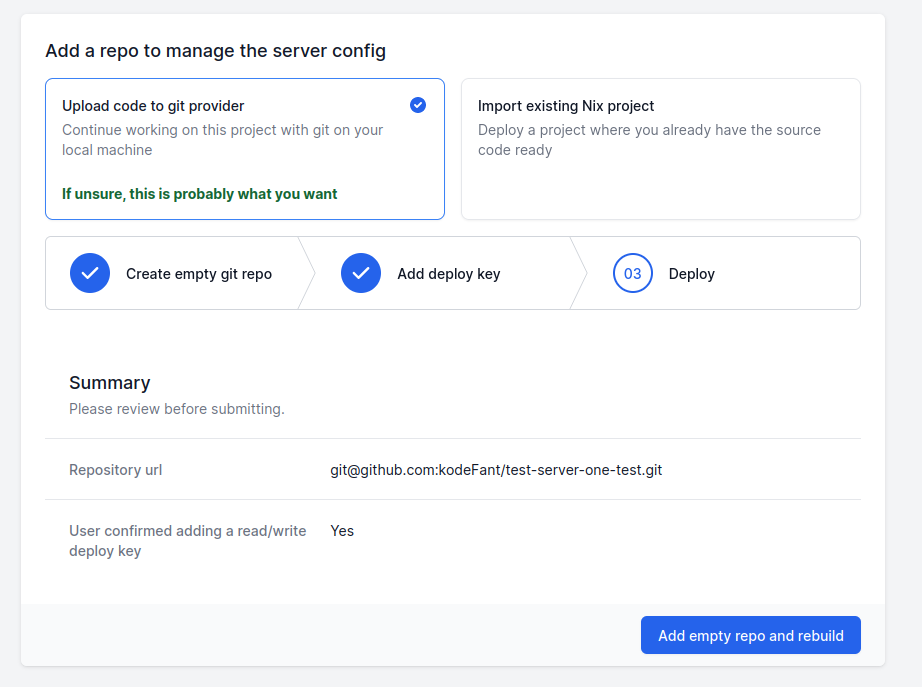
Task: Click the Yes deploy key confirmation value
Action: (x=342, y=531)
